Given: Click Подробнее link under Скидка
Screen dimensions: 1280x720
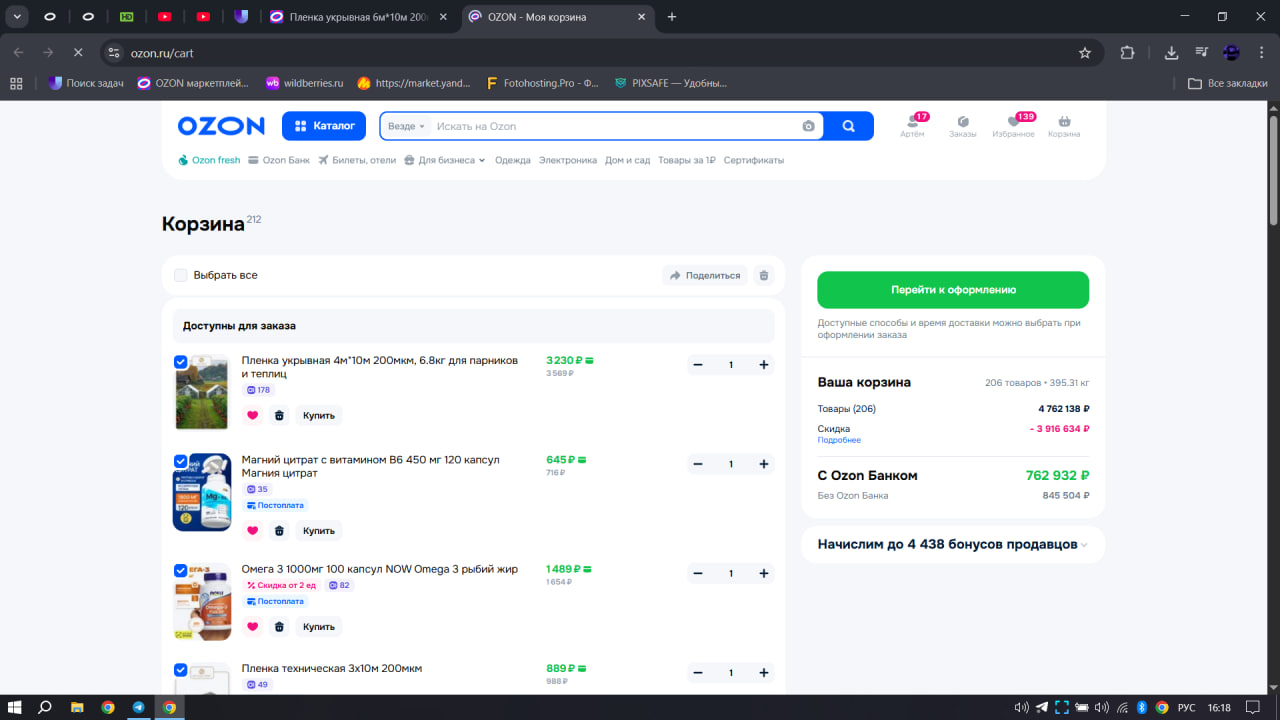Looking at the screenshot, I should point(838,440).
